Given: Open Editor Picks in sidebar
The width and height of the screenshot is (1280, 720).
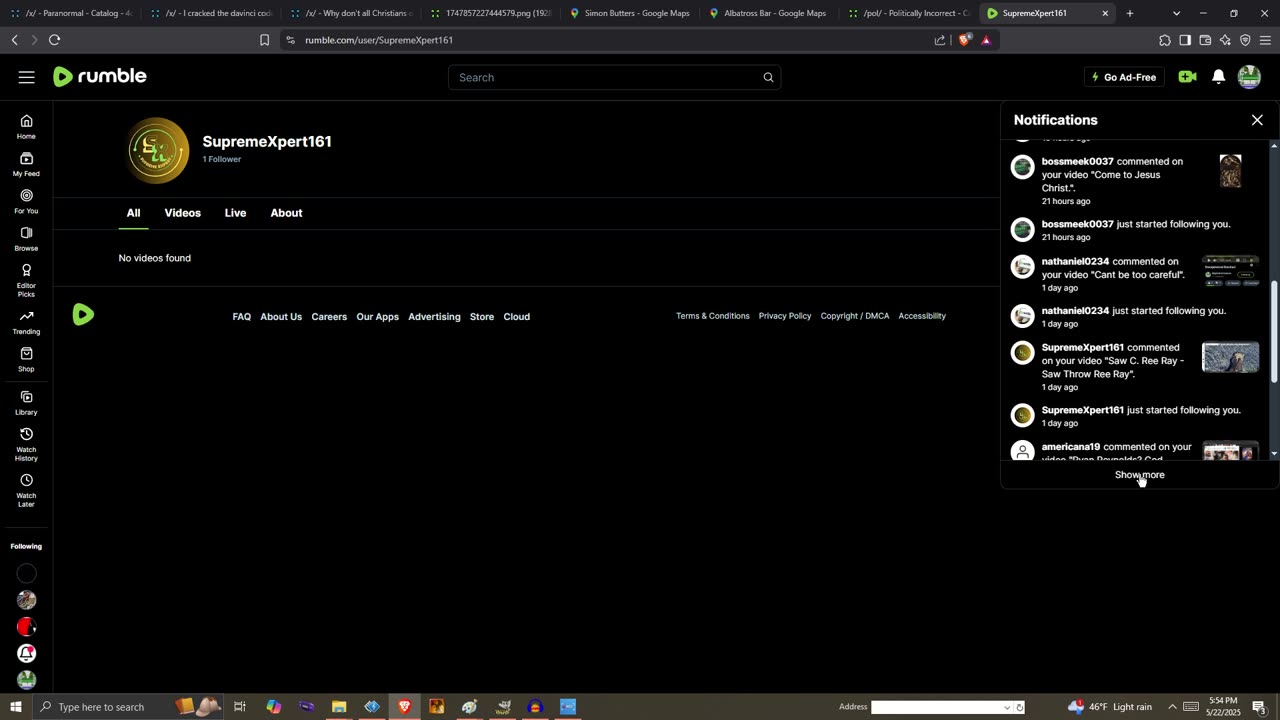Looking at the screenshot, I should (26, 280).
